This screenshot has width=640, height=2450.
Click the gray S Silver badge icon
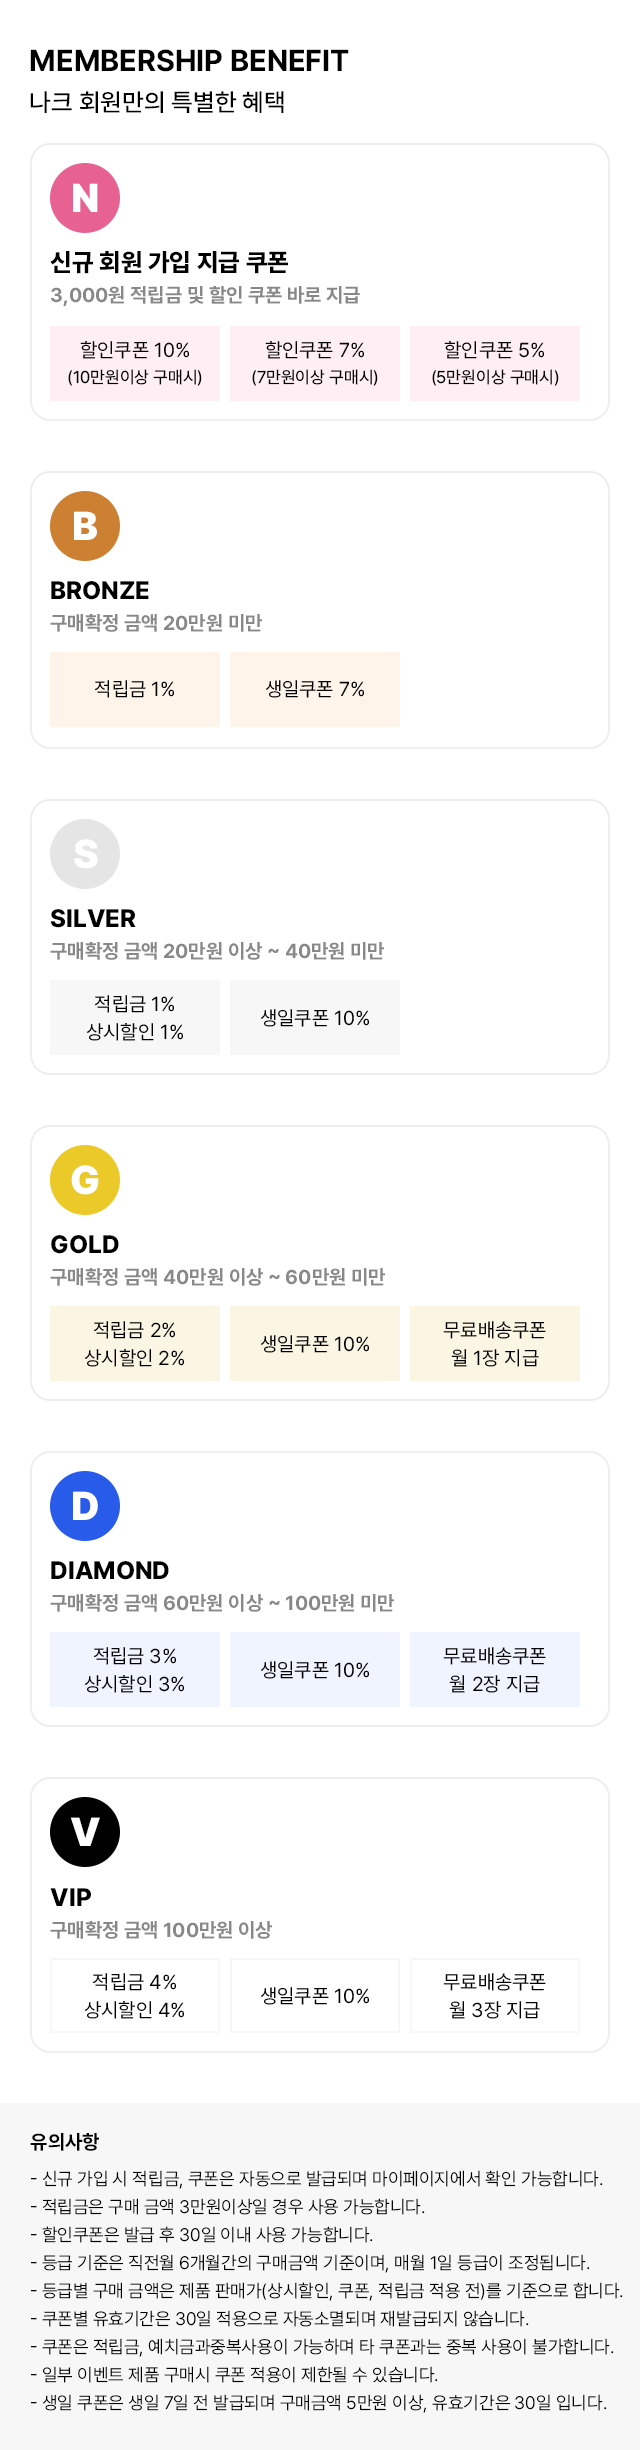[x=85, y=854]
